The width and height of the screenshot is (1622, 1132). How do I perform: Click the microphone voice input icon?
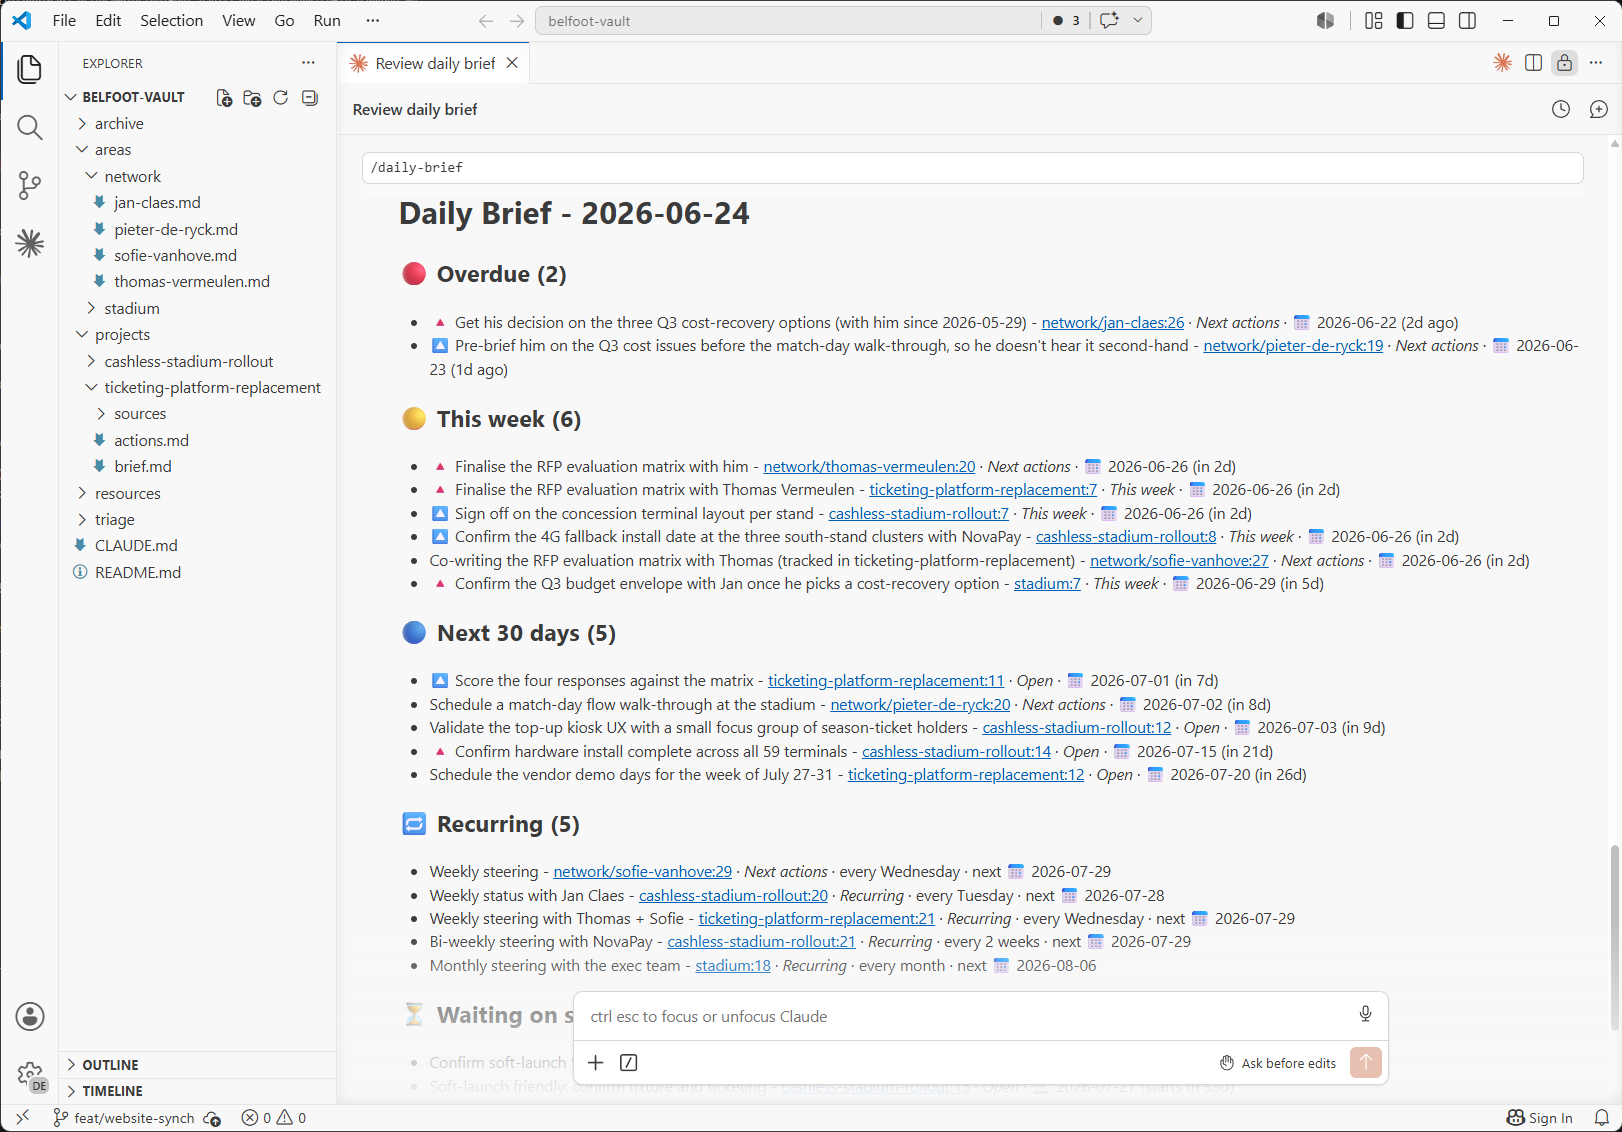coord(1365,1015)
